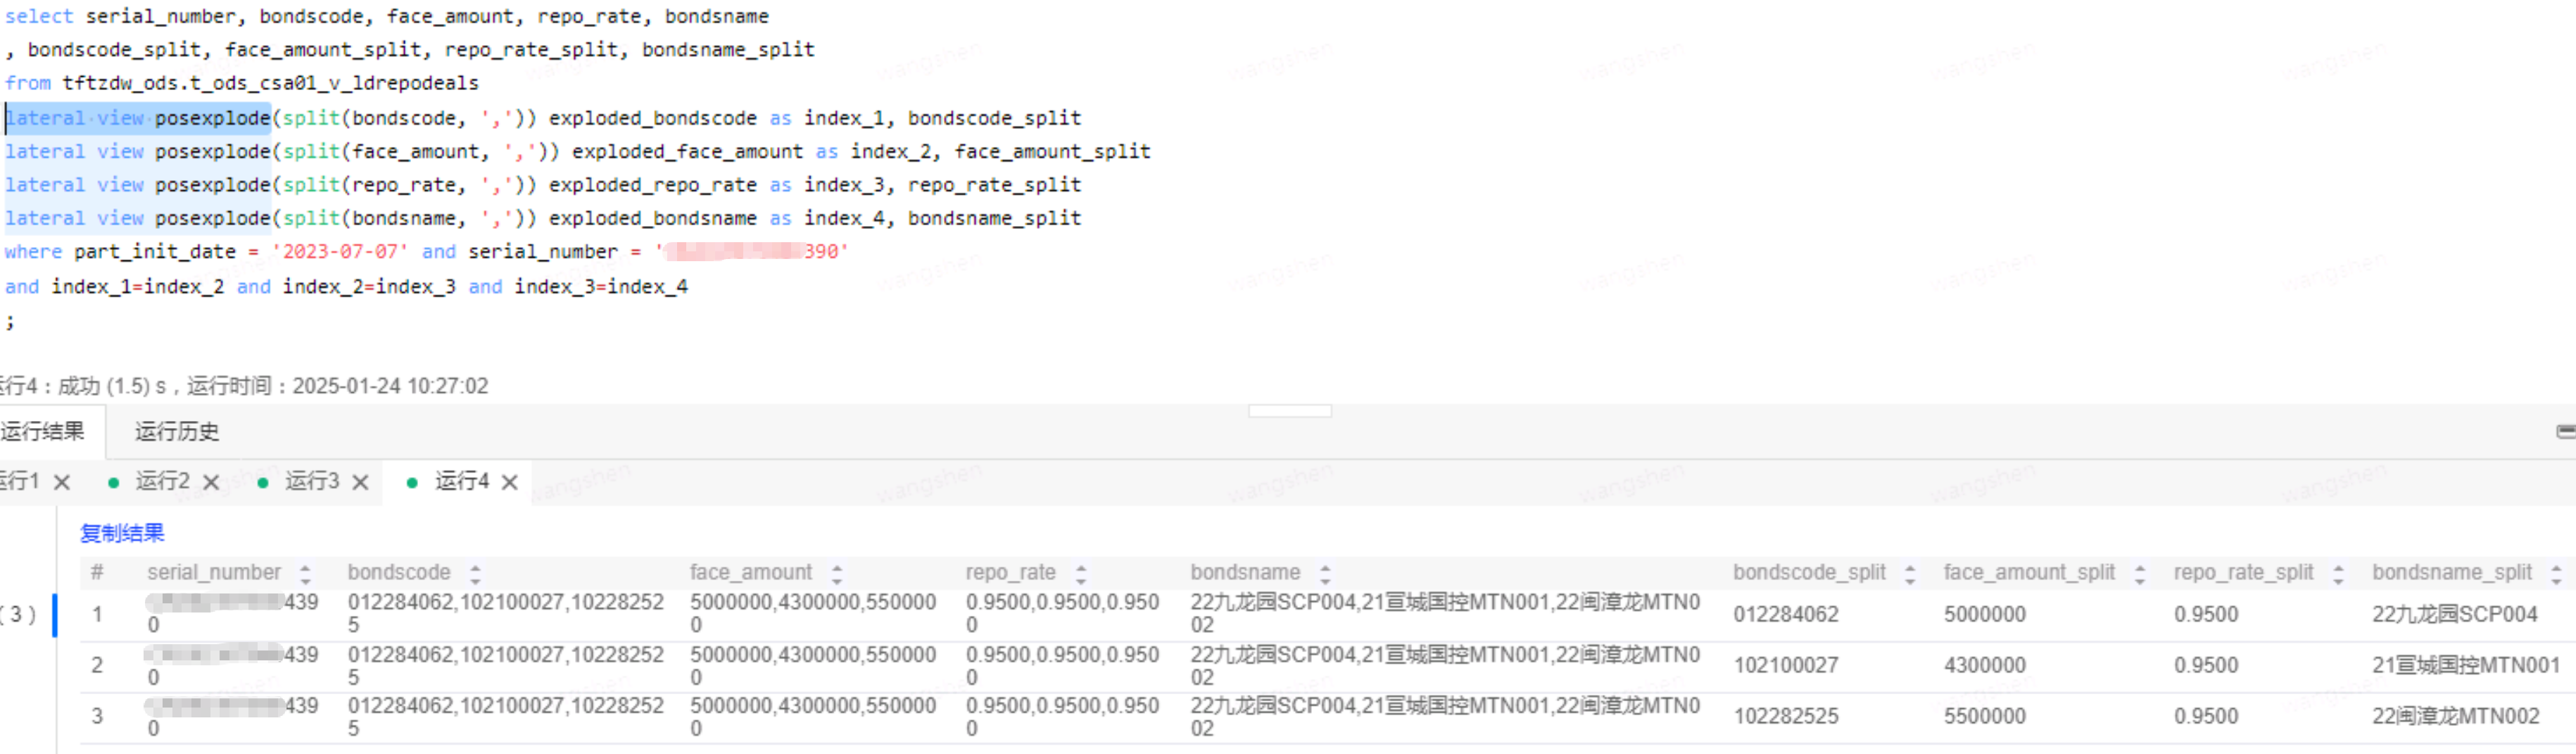The height and width of the screenshot is (754, 2576).
Task: Close the 运行2 result tab
Action: (211, 482)
